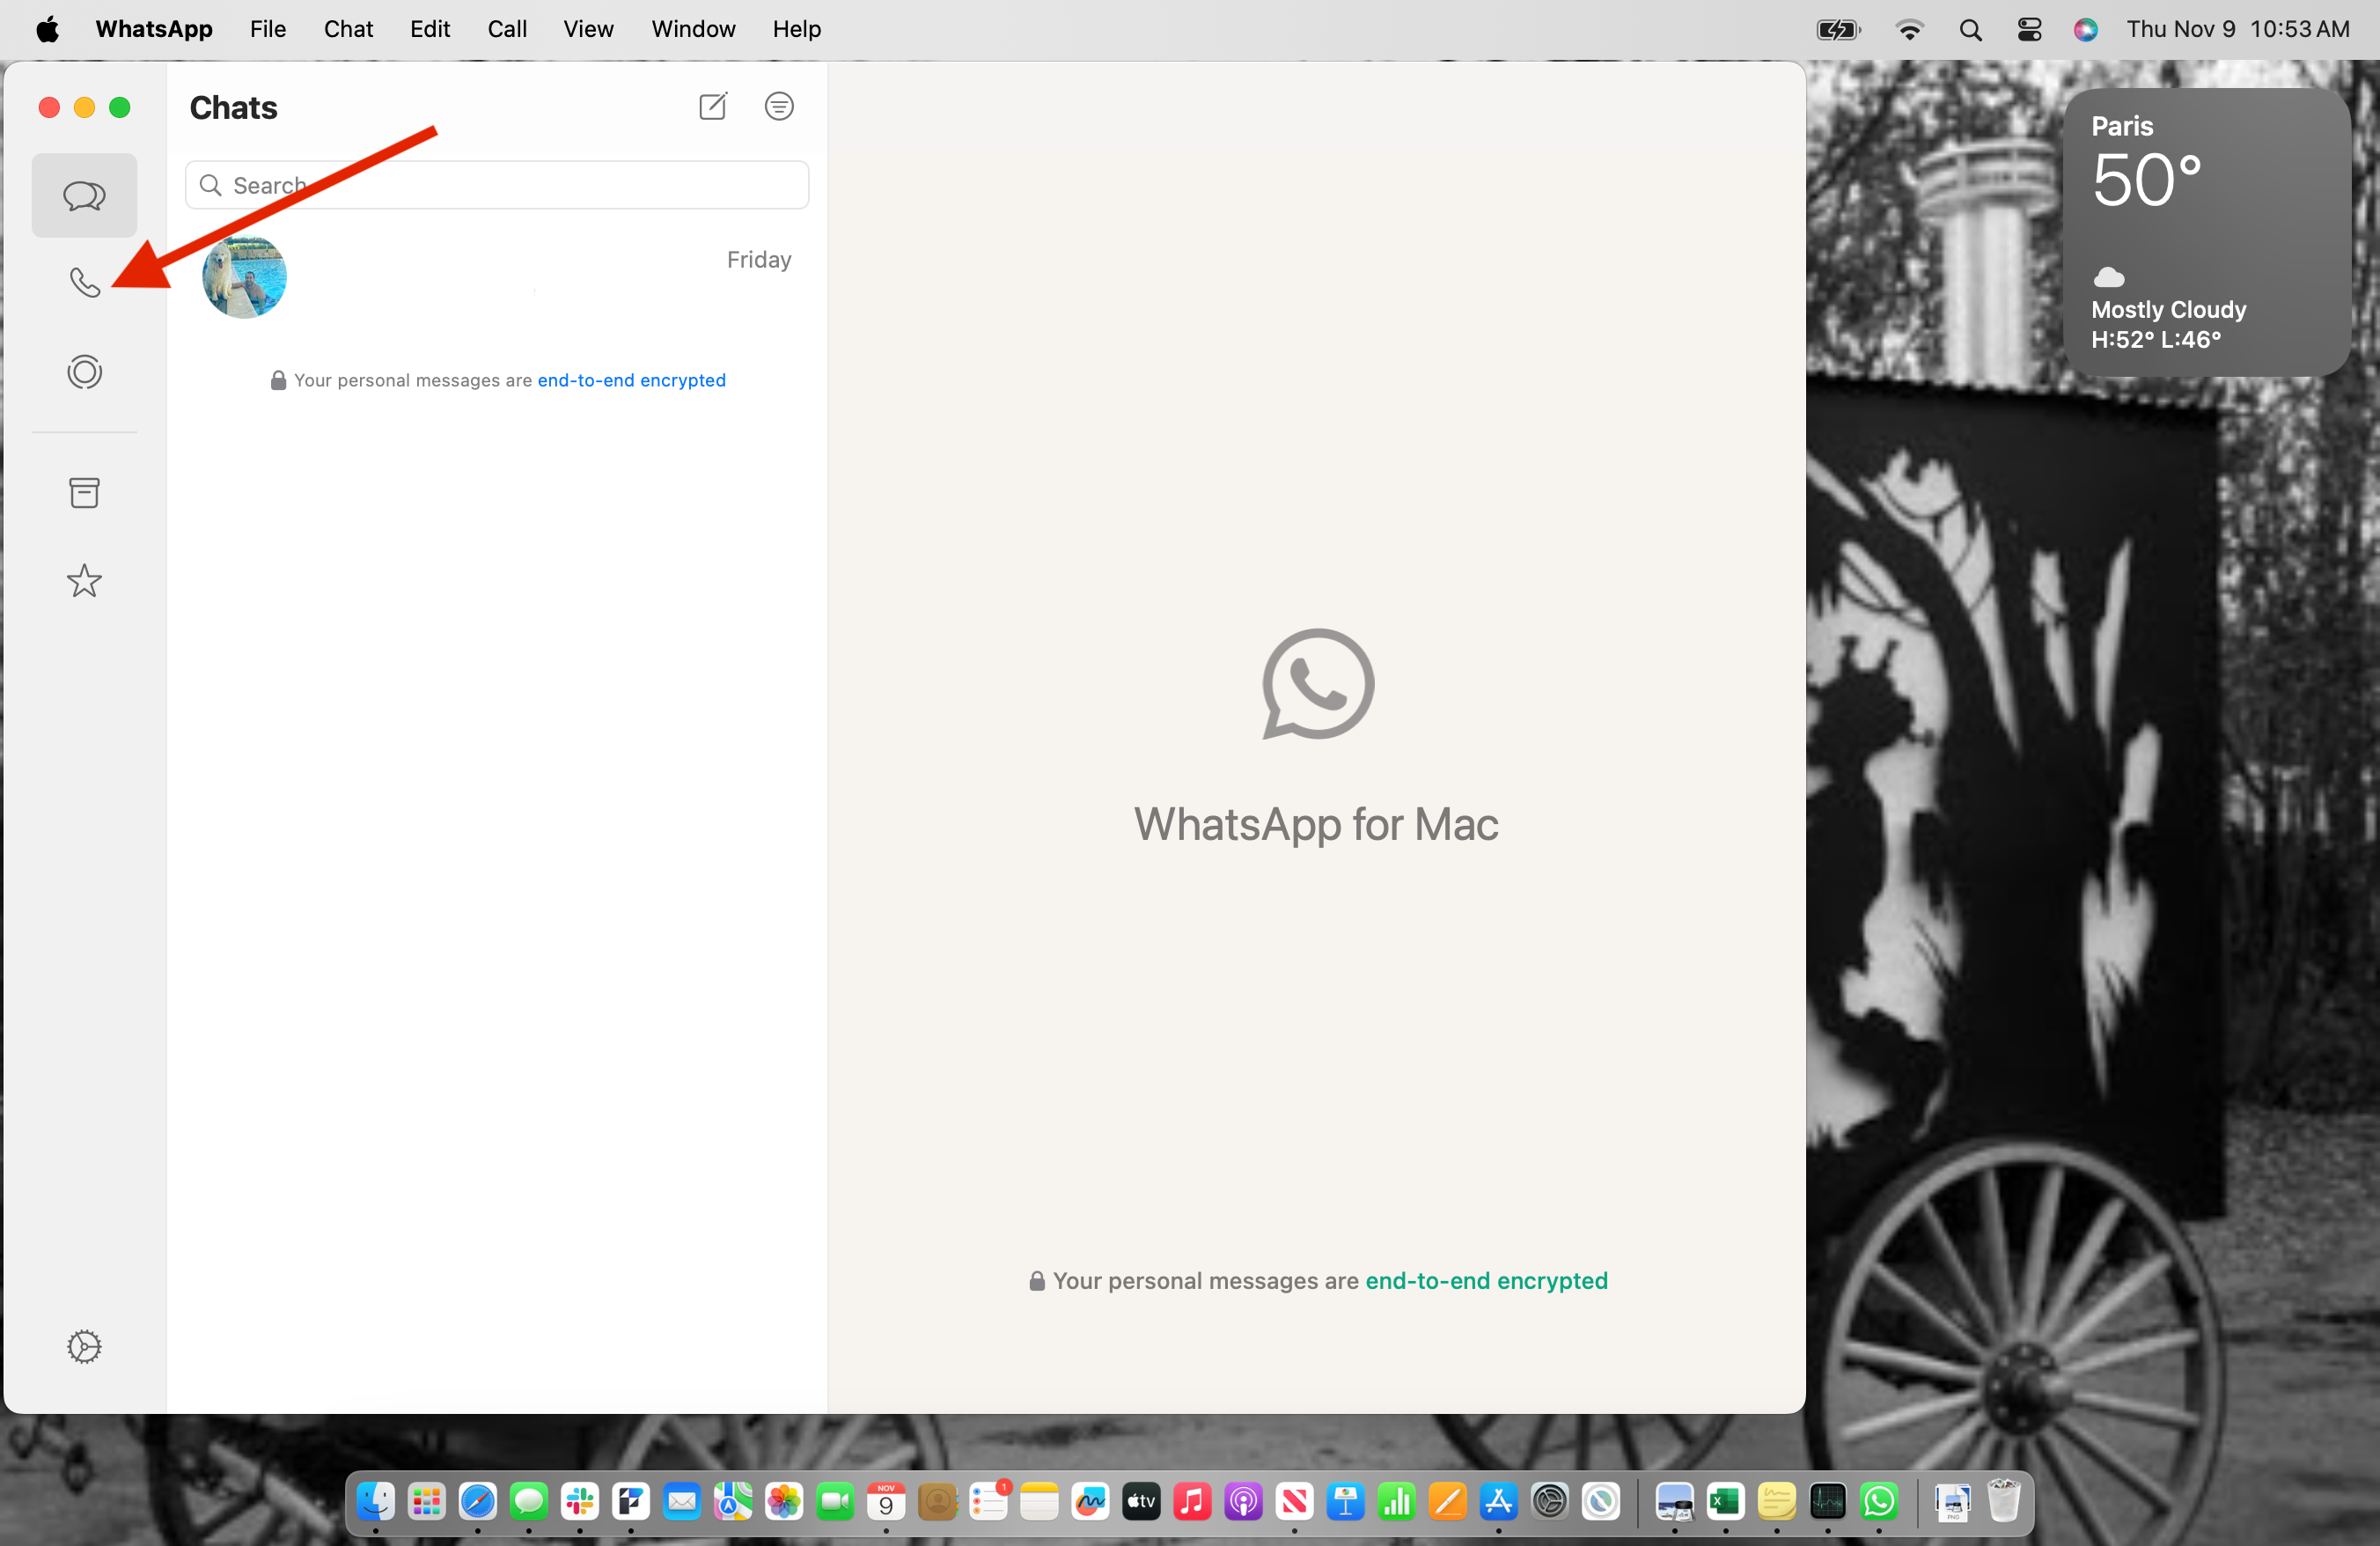The image size is (2380, 1546).
Task: Open Archived chats
Action: coord(84,492)
